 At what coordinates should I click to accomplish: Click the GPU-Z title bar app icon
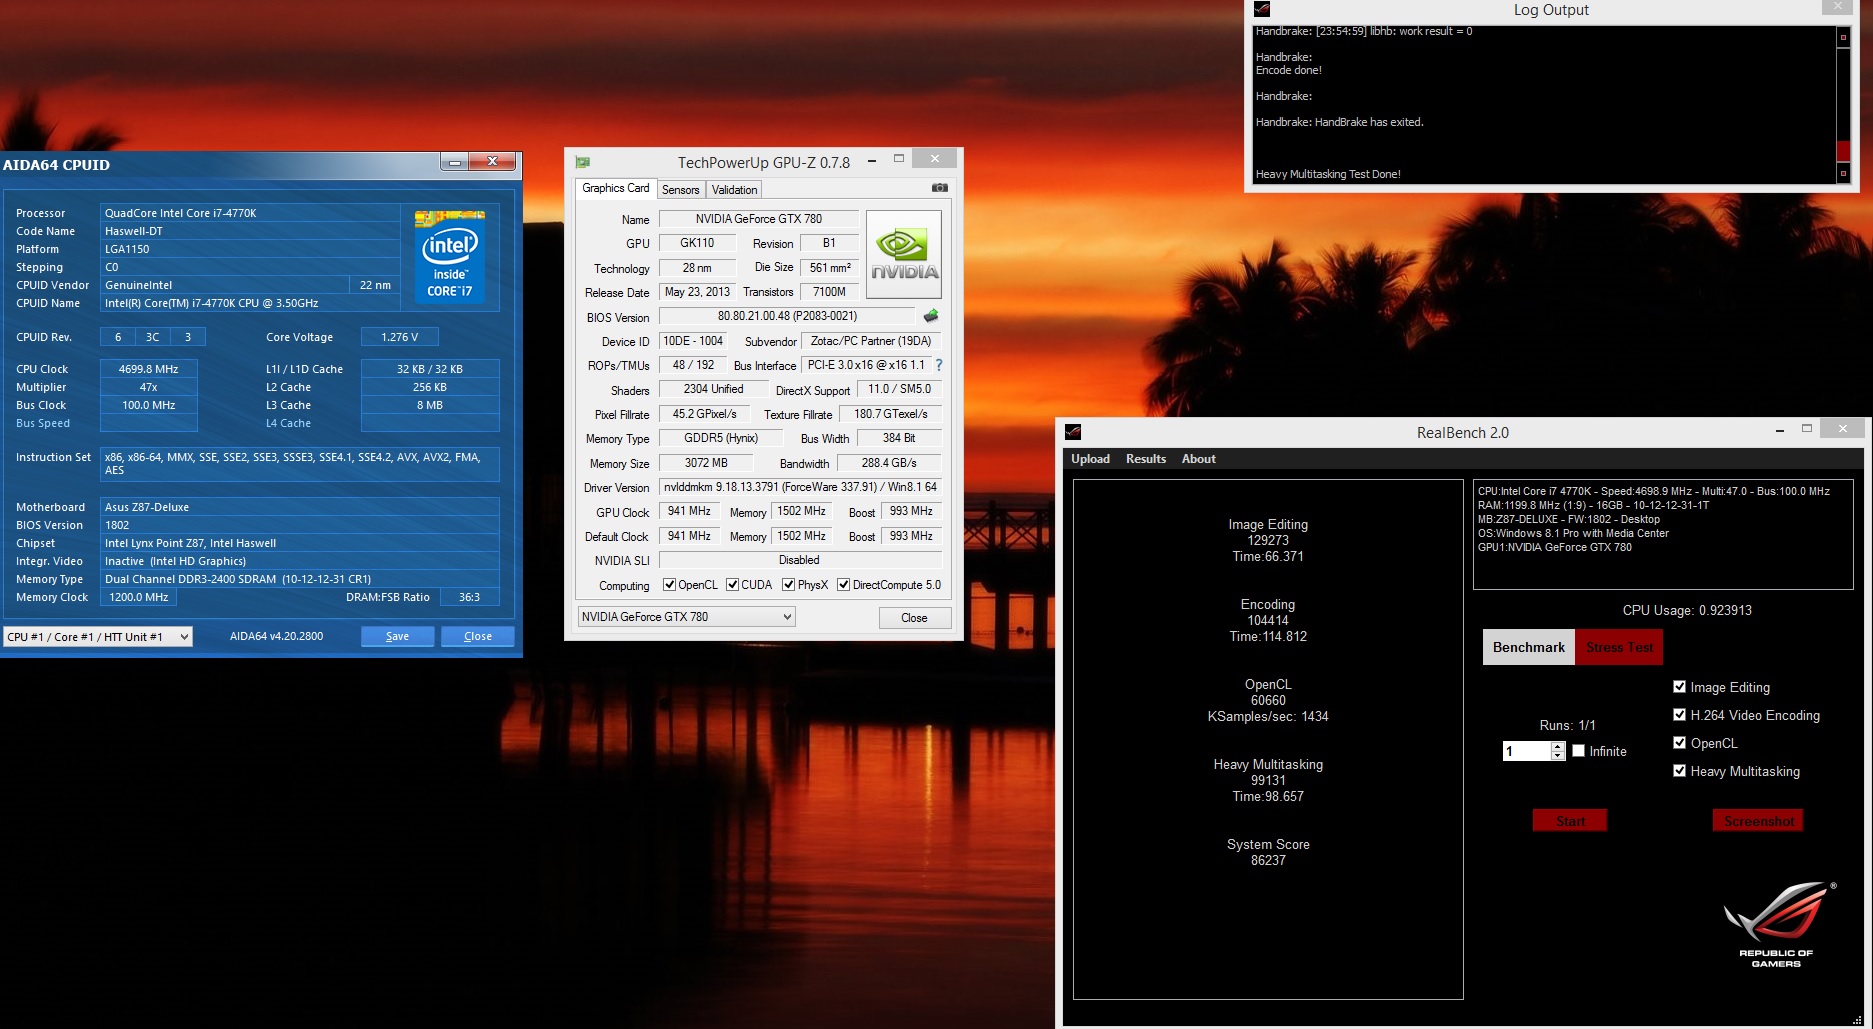[583, 162]
